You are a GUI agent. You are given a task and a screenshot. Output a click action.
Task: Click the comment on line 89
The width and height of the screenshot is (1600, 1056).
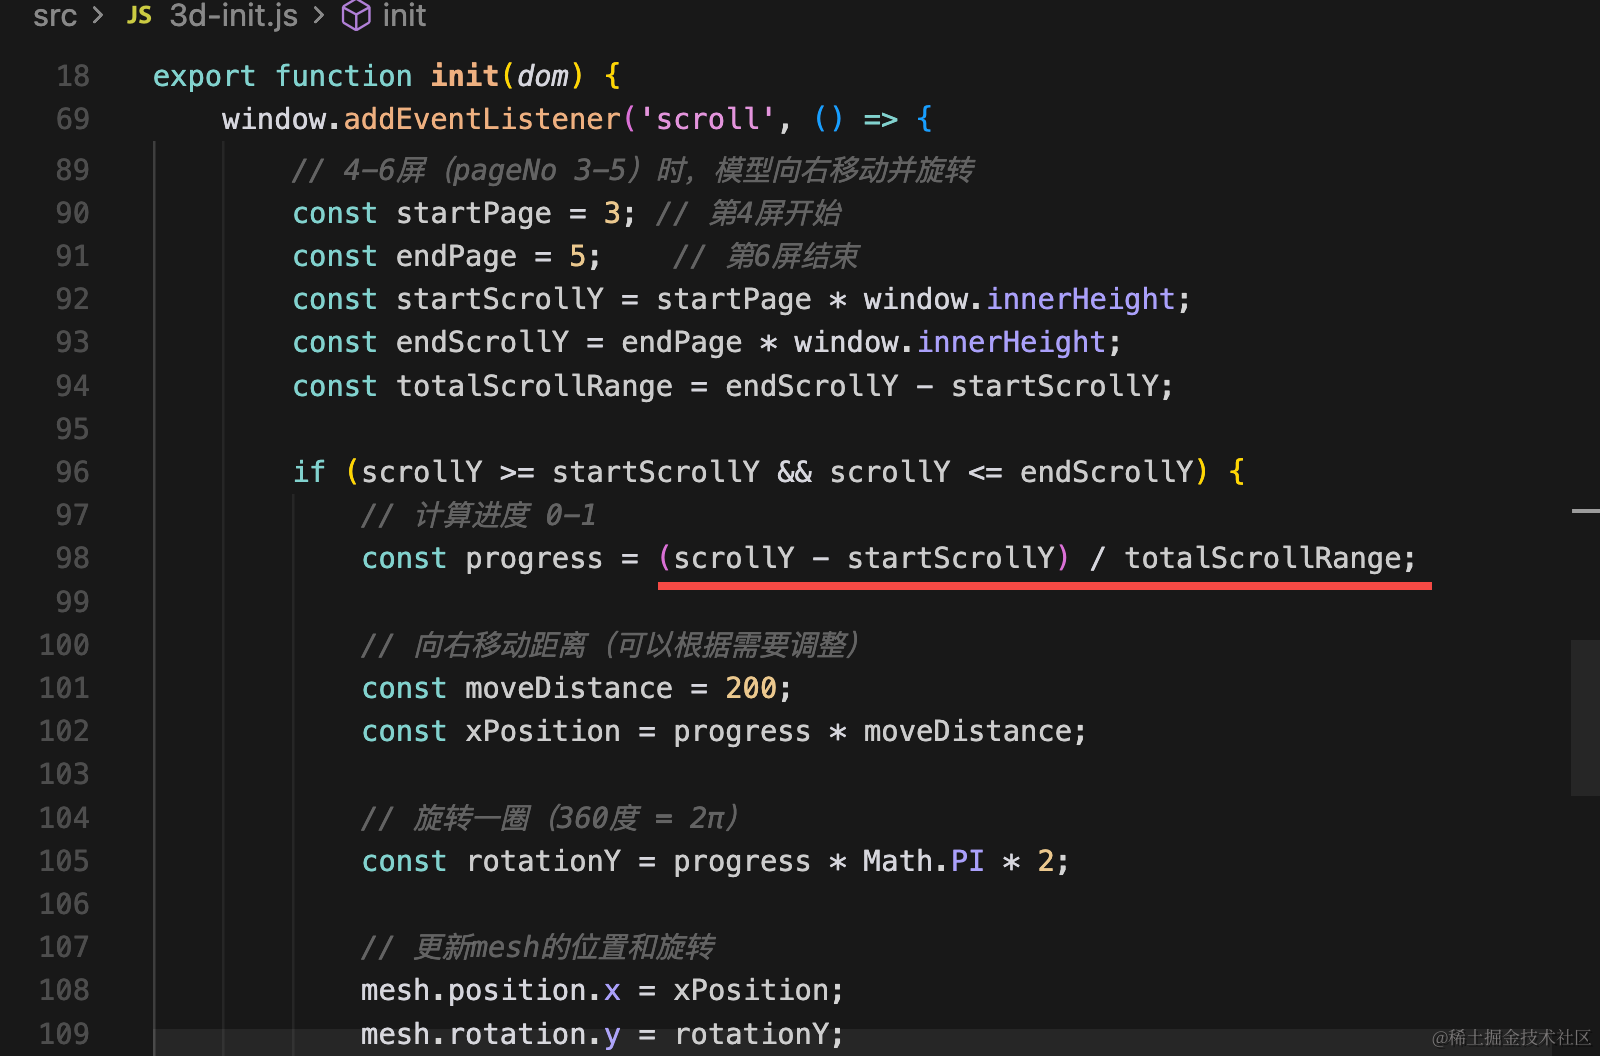633,170
